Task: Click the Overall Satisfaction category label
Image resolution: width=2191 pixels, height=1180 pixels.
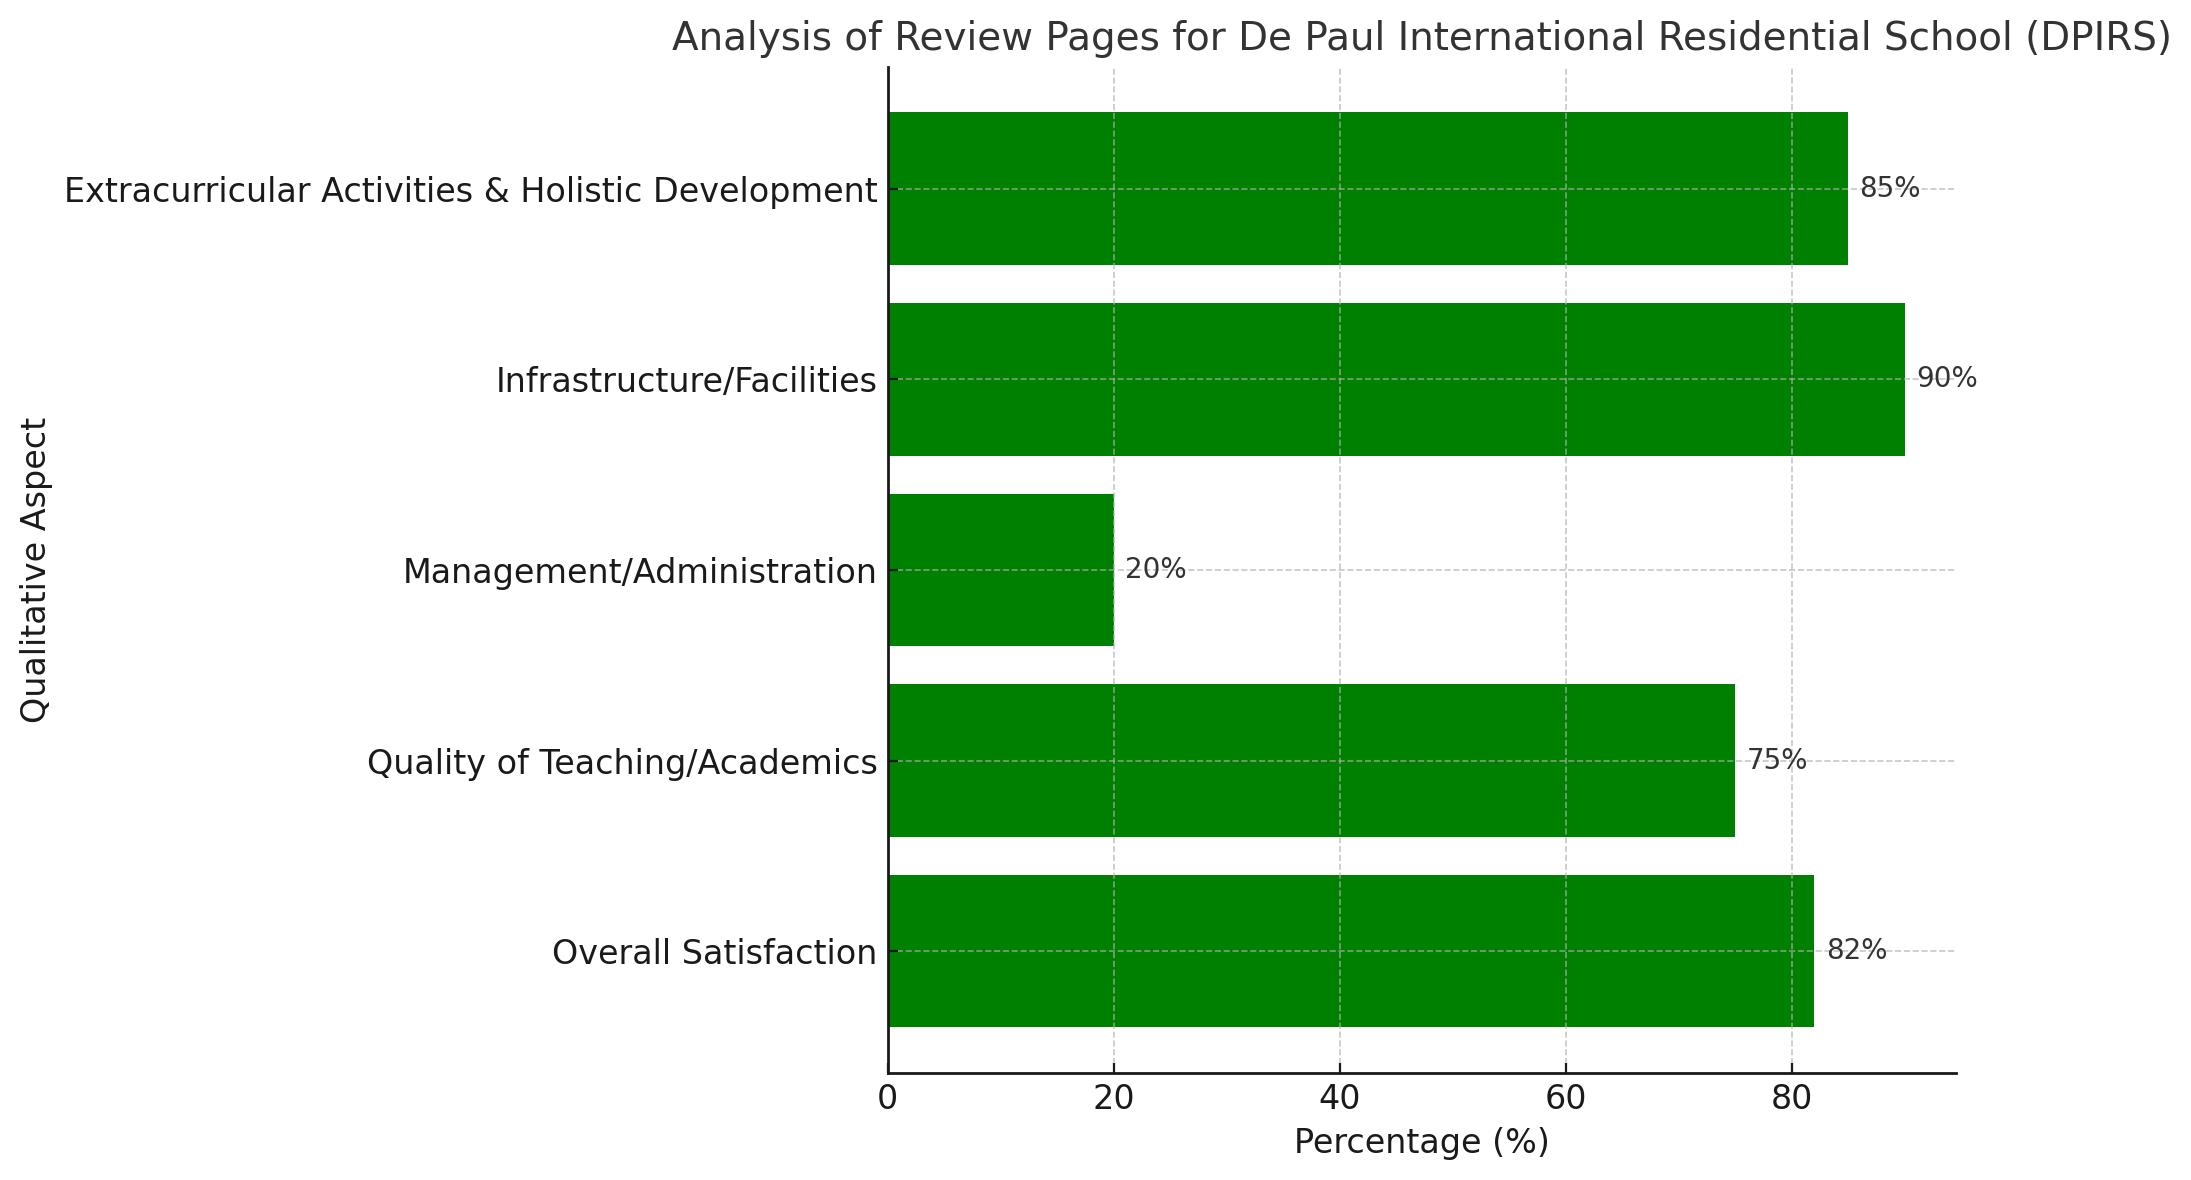Action: click(x=714, y=952)
